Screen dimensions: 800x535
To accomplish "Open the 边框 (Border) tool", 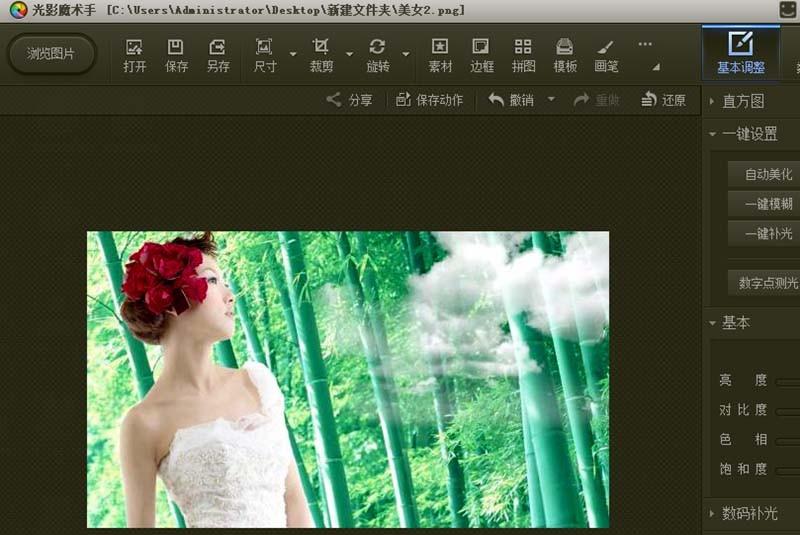I will tap(481, 54).
